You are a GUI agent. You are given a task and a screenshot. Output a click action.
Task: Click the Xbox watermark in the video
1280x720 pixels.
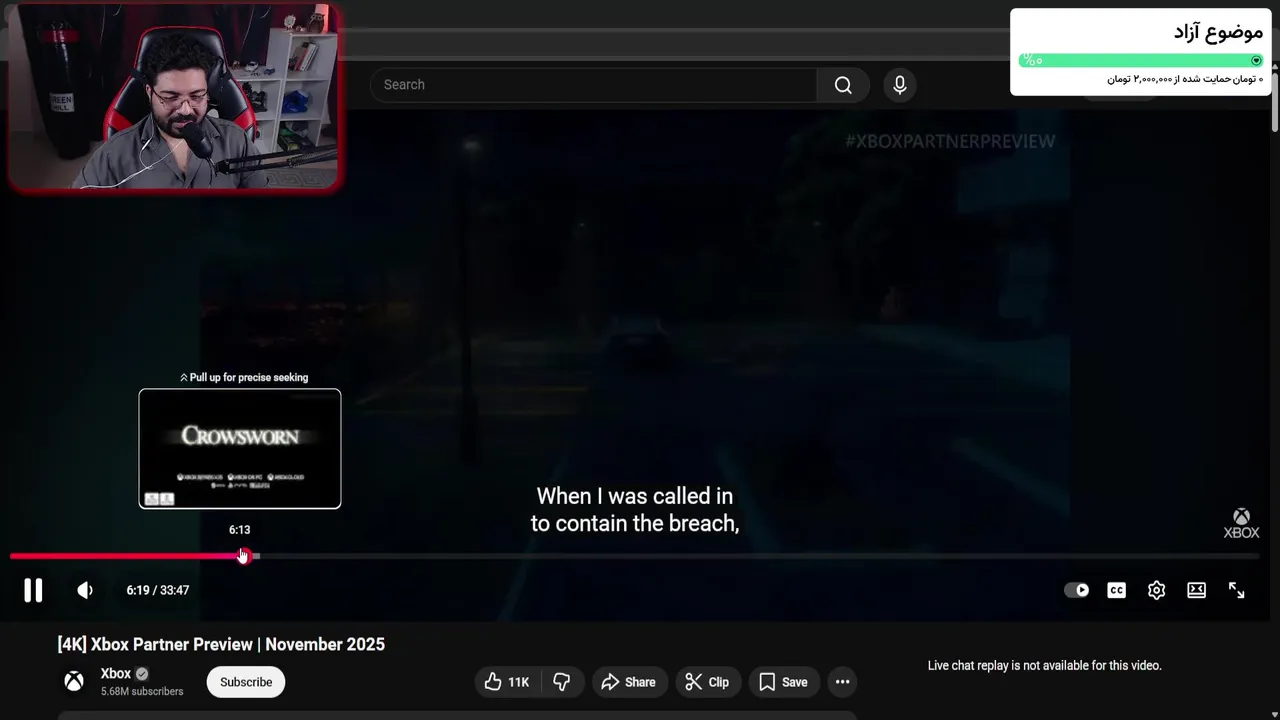(1241, 523)
